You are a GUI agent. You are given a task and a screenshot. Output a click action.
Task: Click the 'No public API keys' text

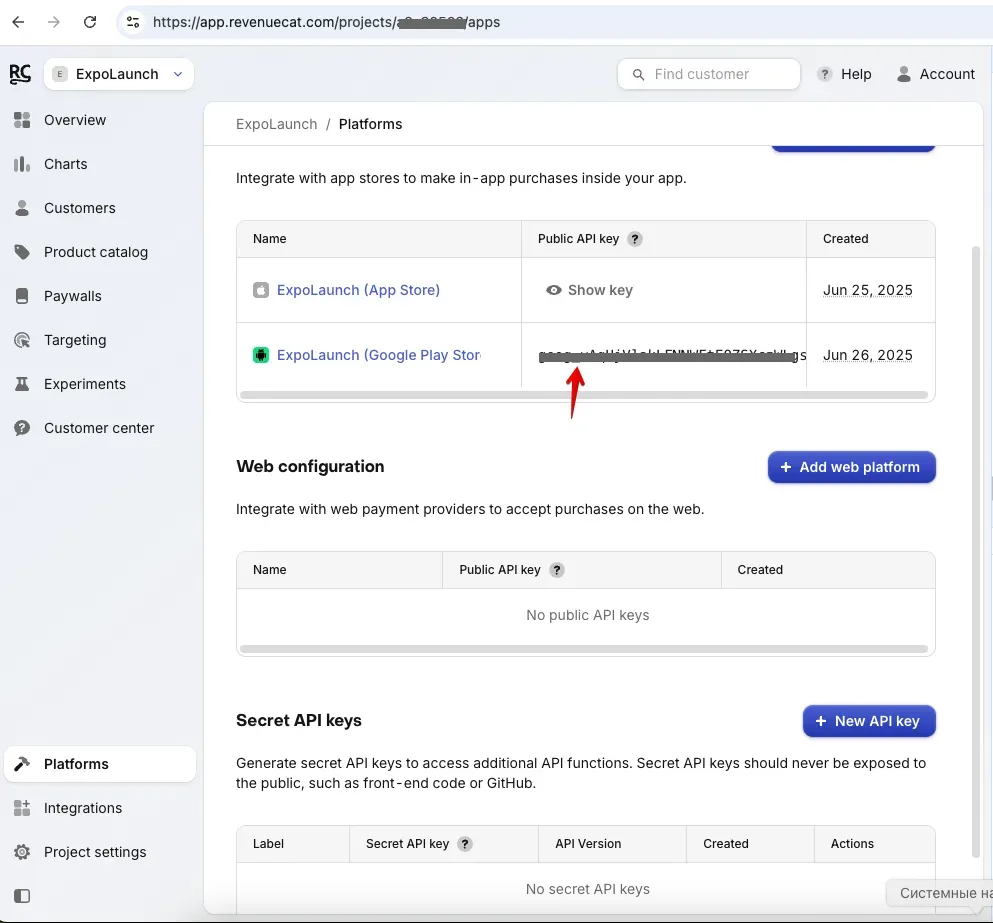(588, 615)
